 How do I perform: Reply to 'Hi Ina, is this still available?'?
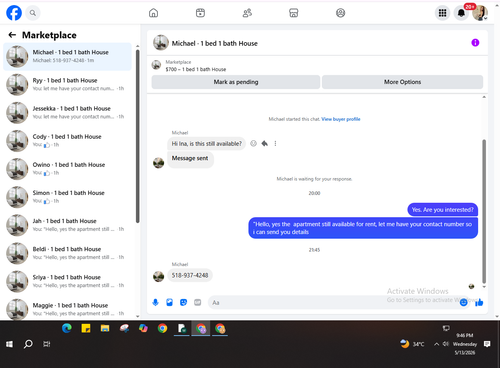(265, 144)
